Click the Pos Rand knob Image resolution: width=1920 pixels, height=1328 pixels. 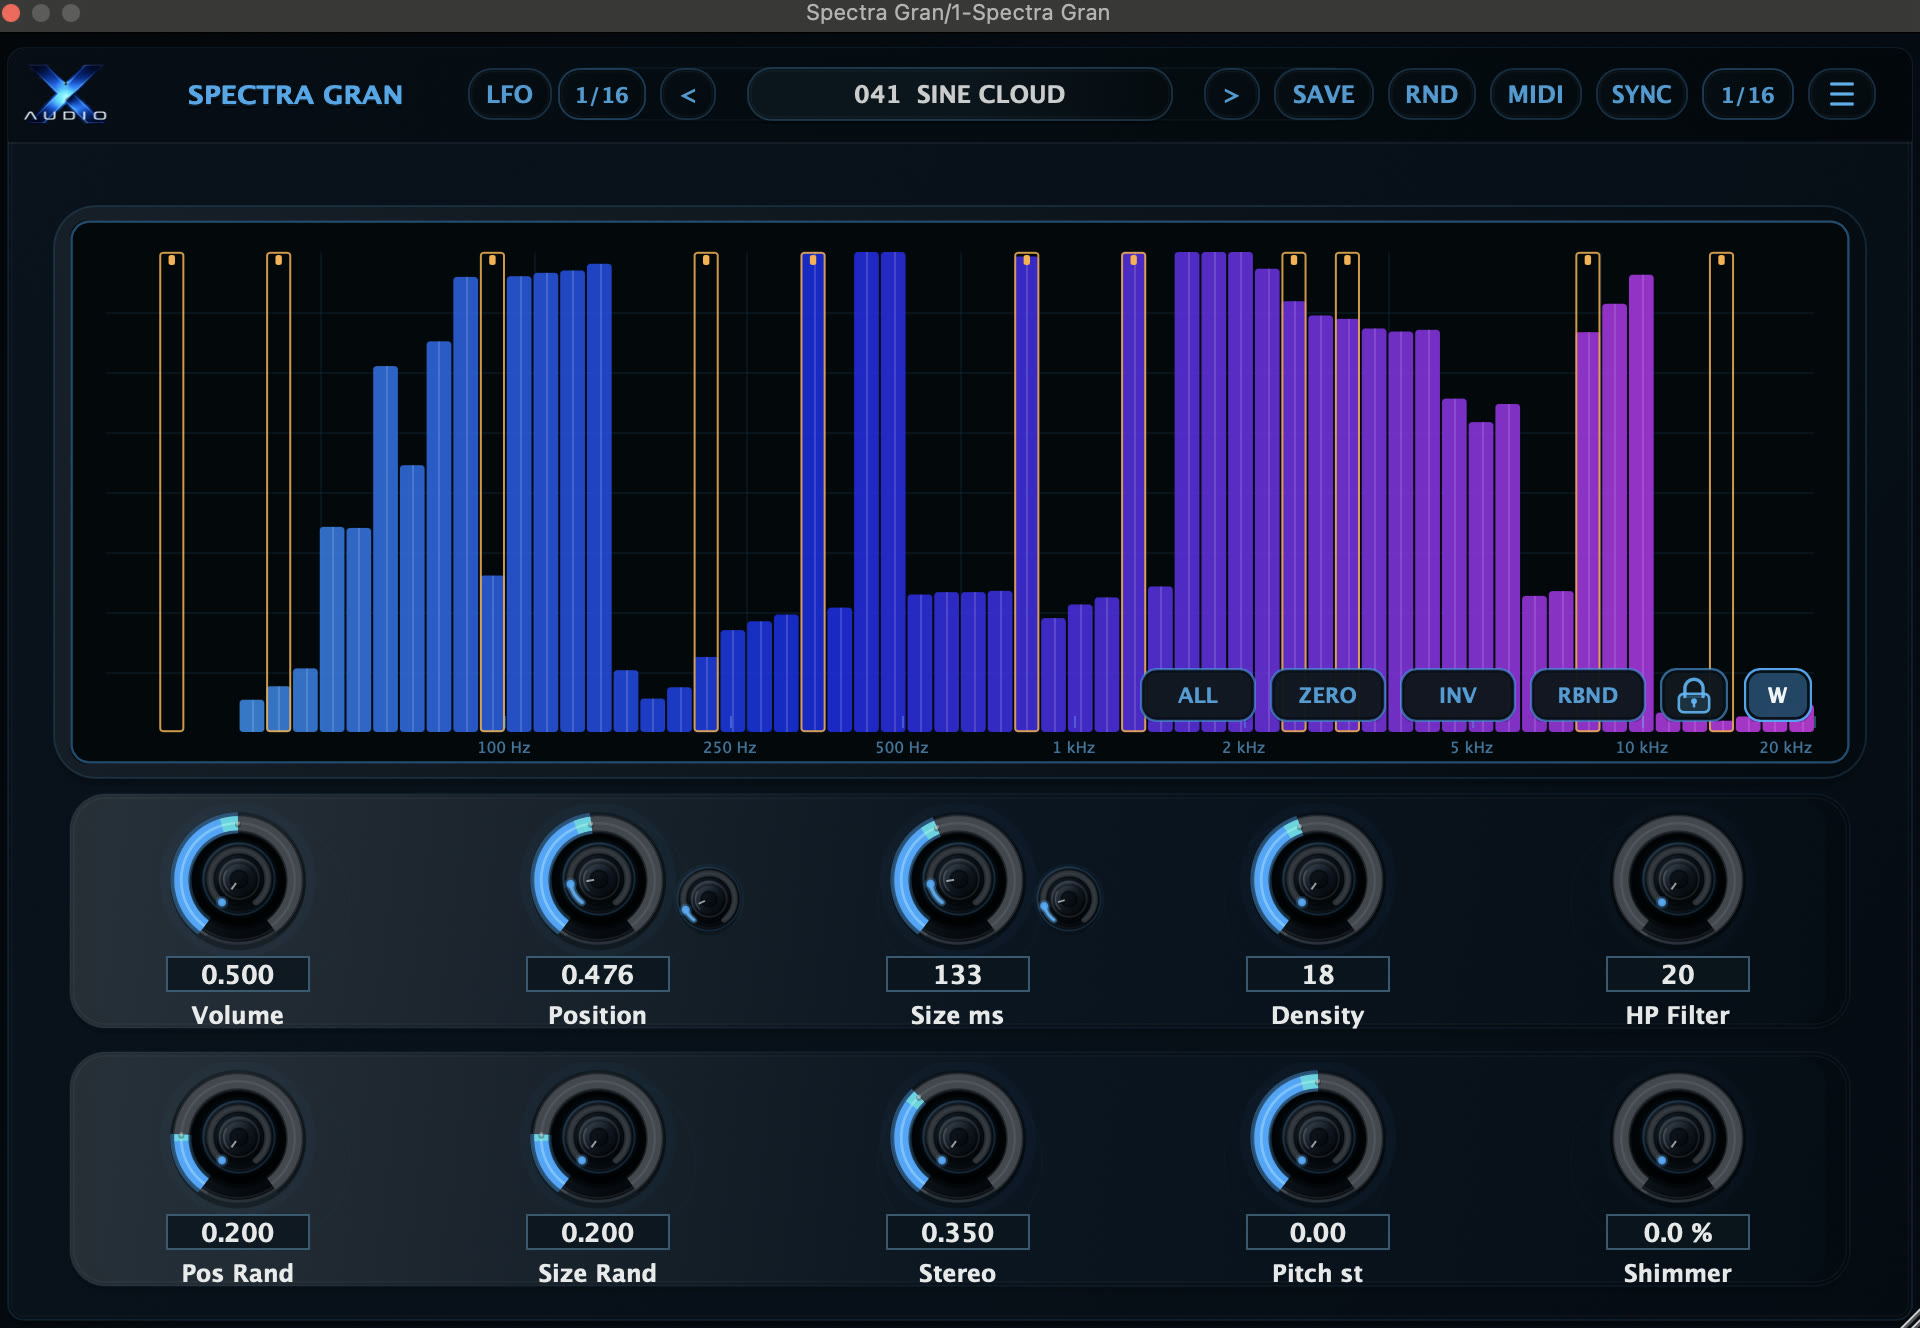click(x=238, y=1138)
